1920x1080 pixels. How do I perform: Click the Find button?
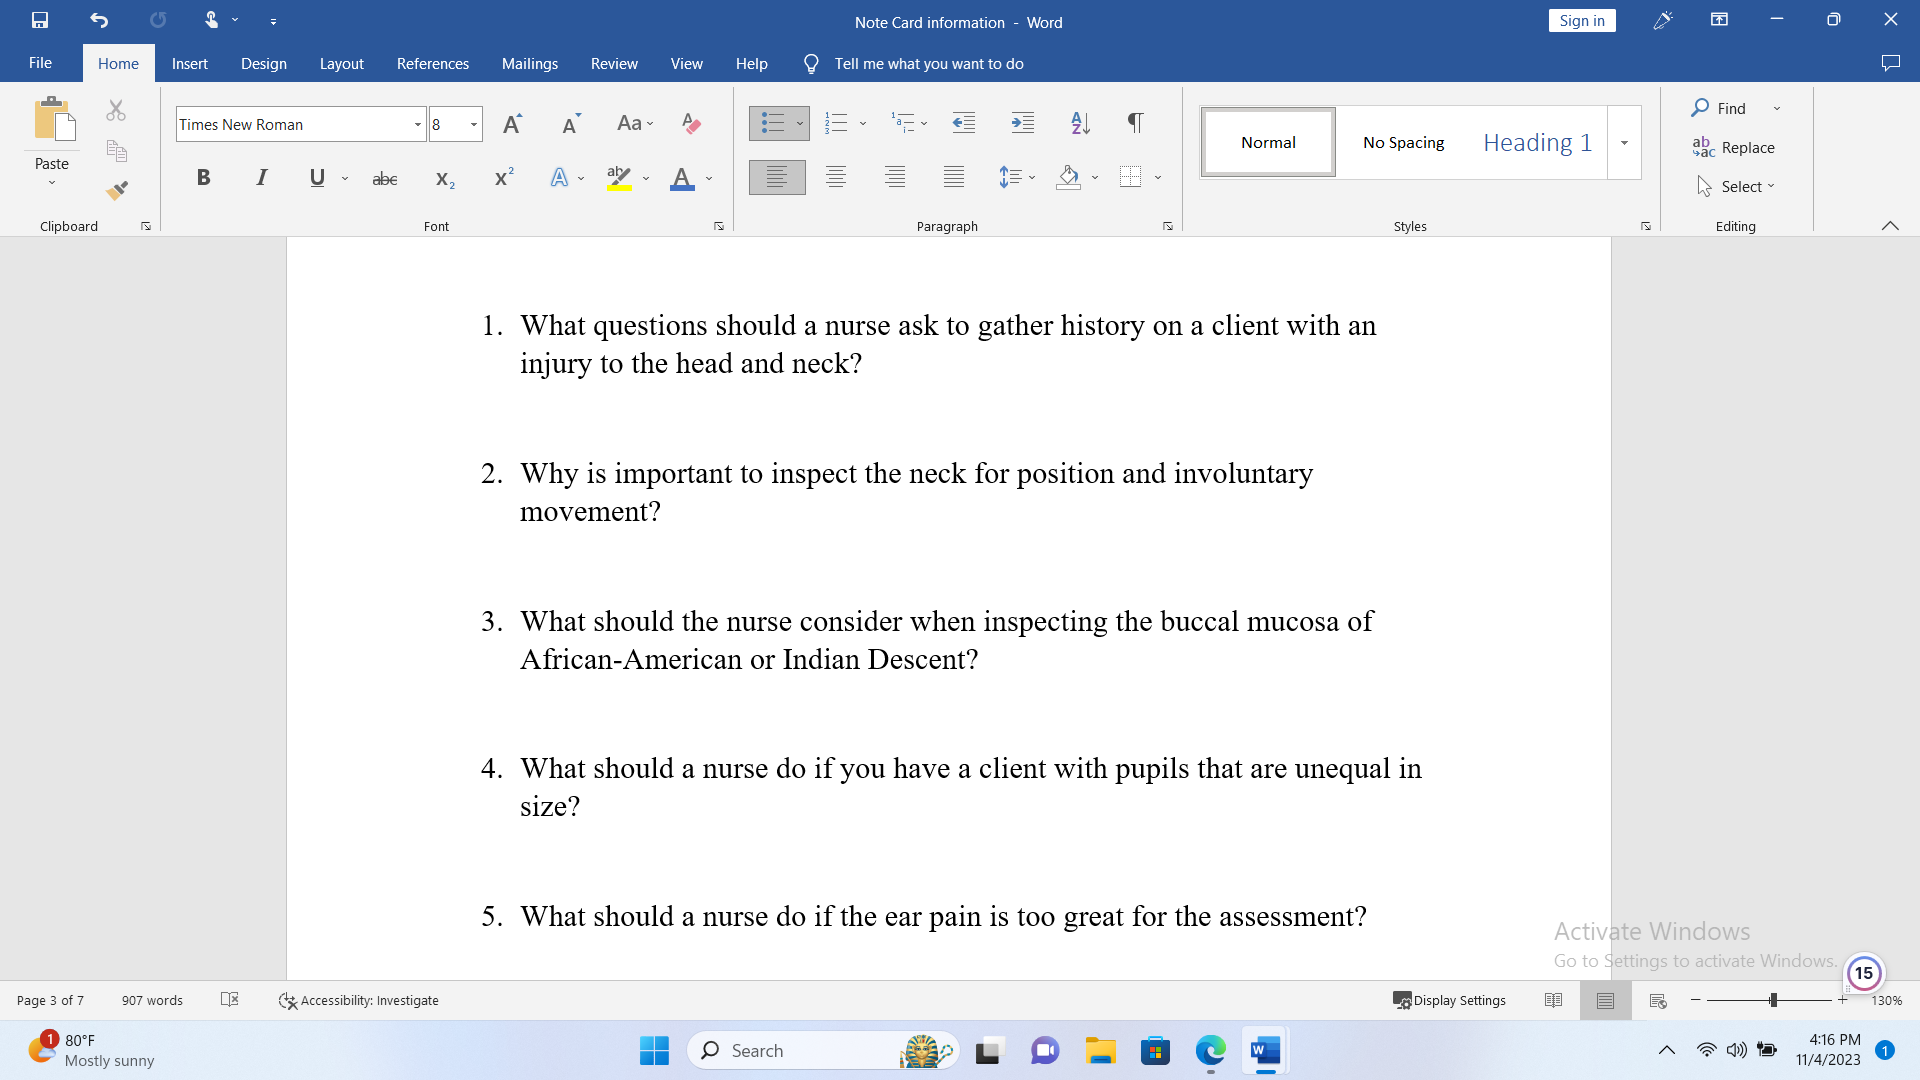(1720, 108)
